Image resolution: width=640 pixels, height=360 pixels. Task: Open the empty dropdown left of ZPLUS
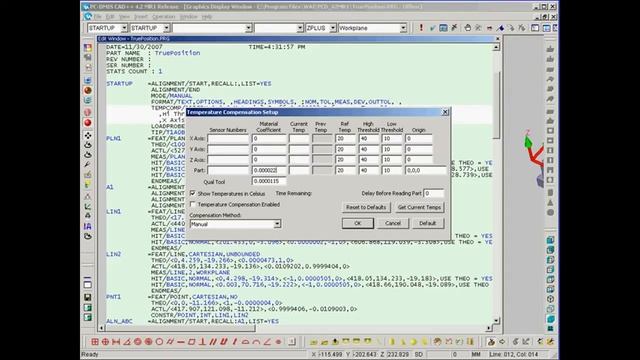click(300, 28)
